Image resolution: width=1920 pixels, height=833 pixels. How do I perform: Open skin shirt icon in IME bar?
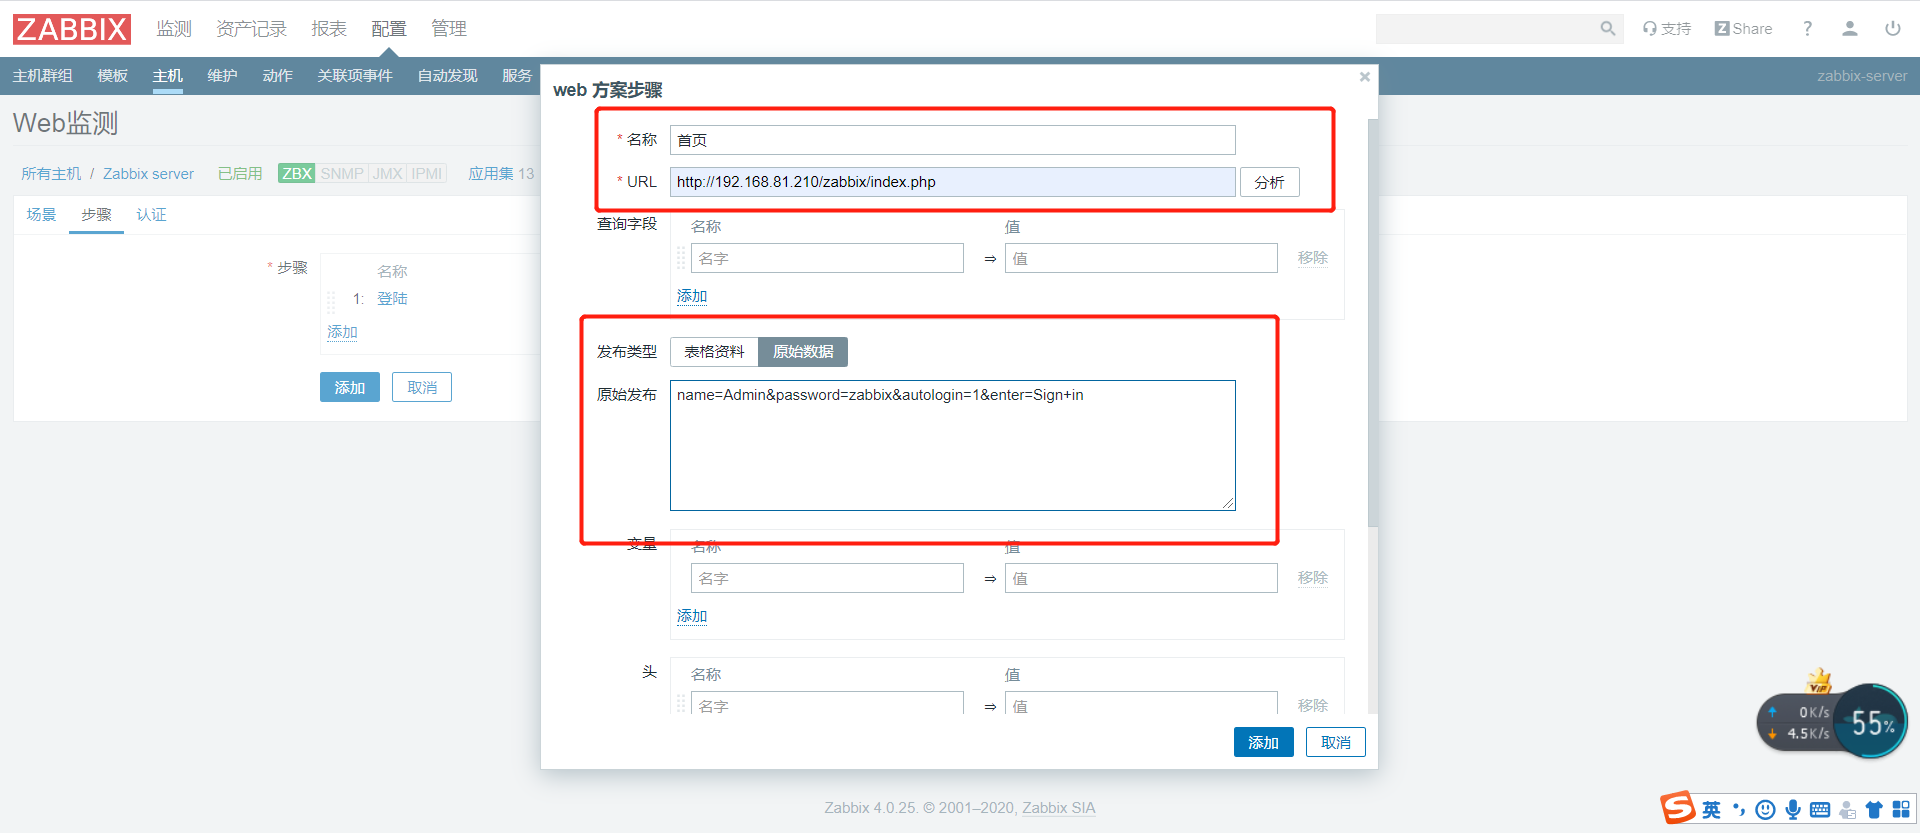pos(1874,810)
